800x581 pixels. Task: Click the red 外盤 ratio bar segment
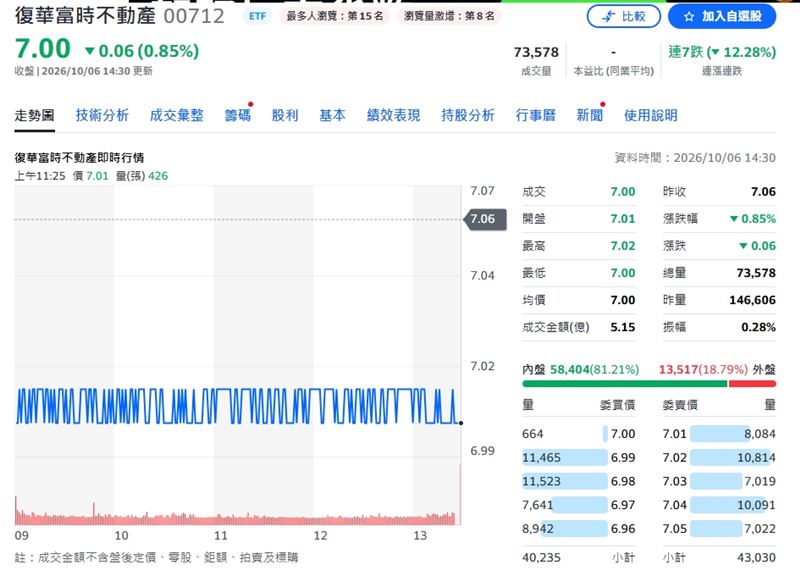pos(752,384)
